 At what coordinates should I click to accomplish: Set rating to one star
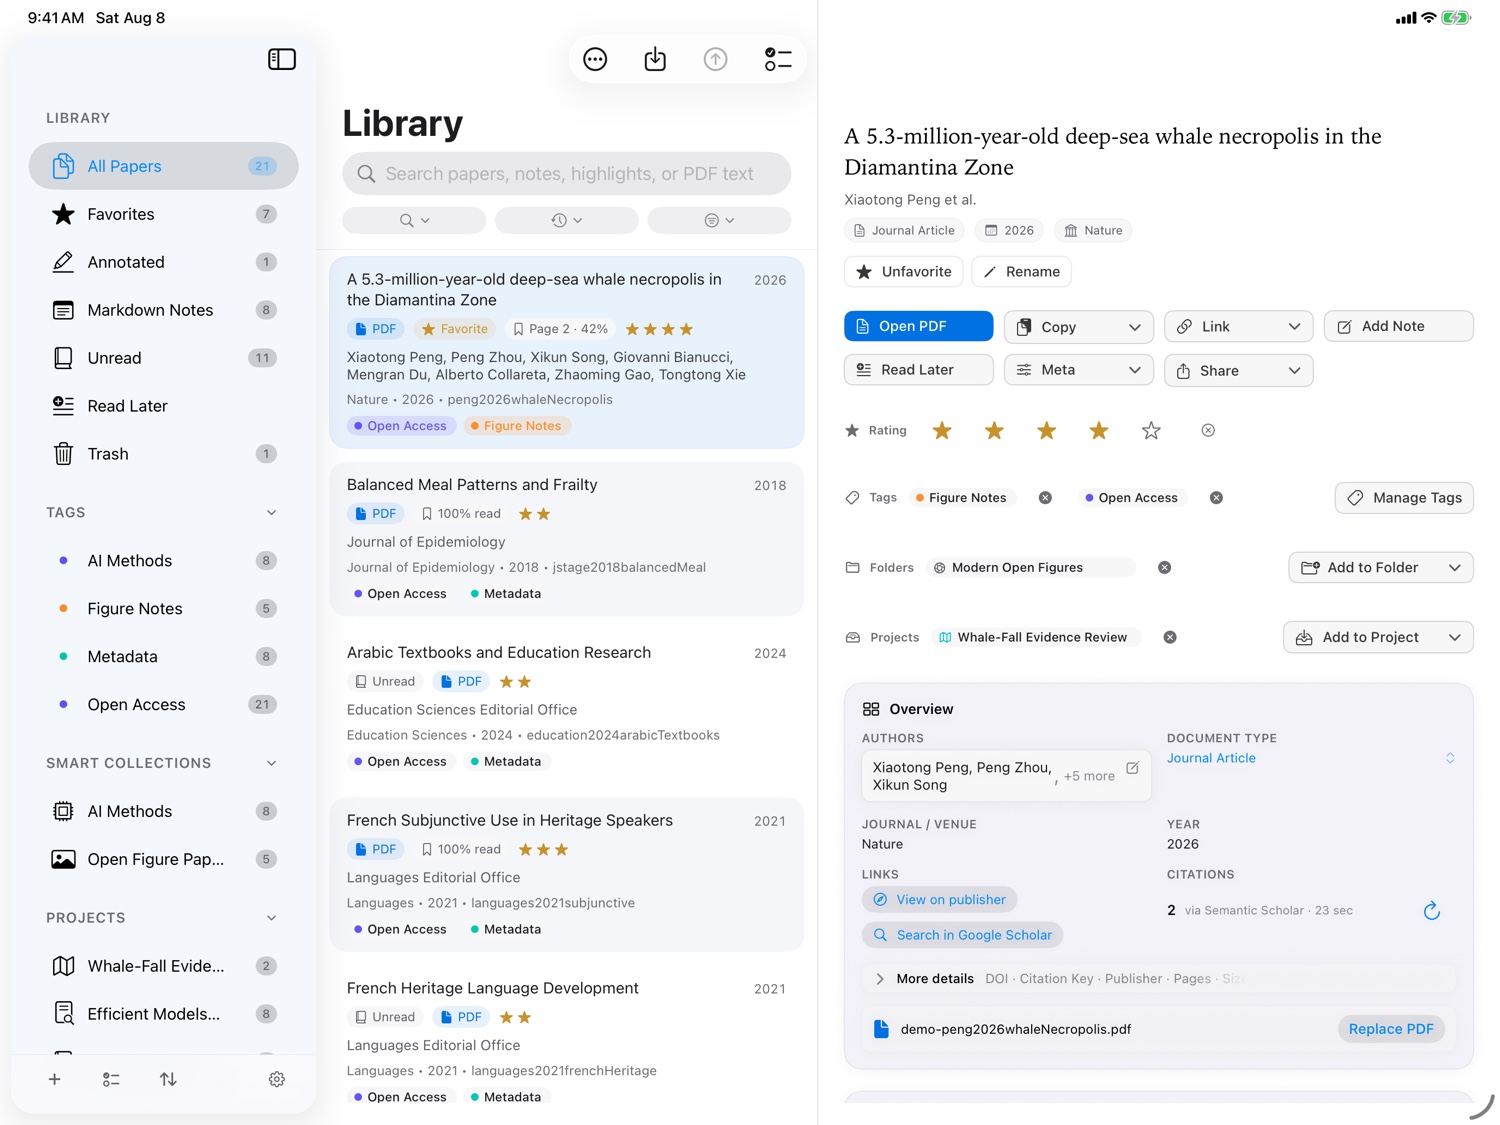coord(942,430)
